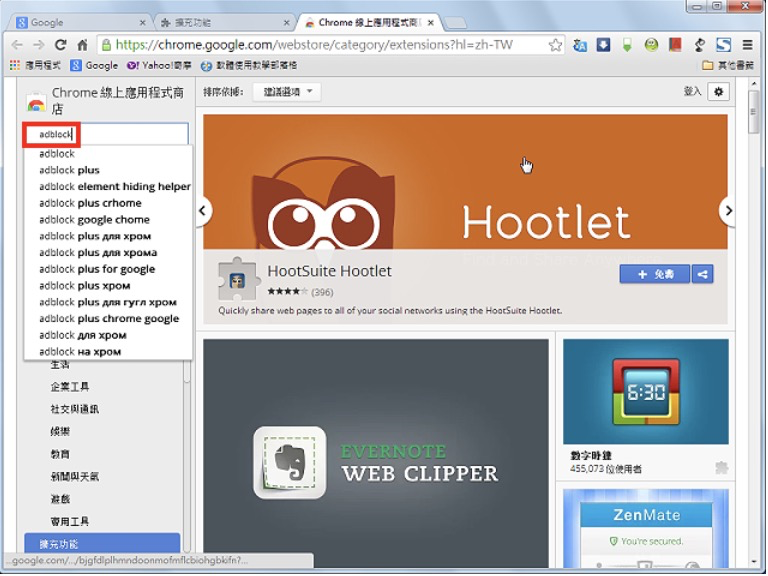Choose 'adblock для хром' suggestion

108,336
